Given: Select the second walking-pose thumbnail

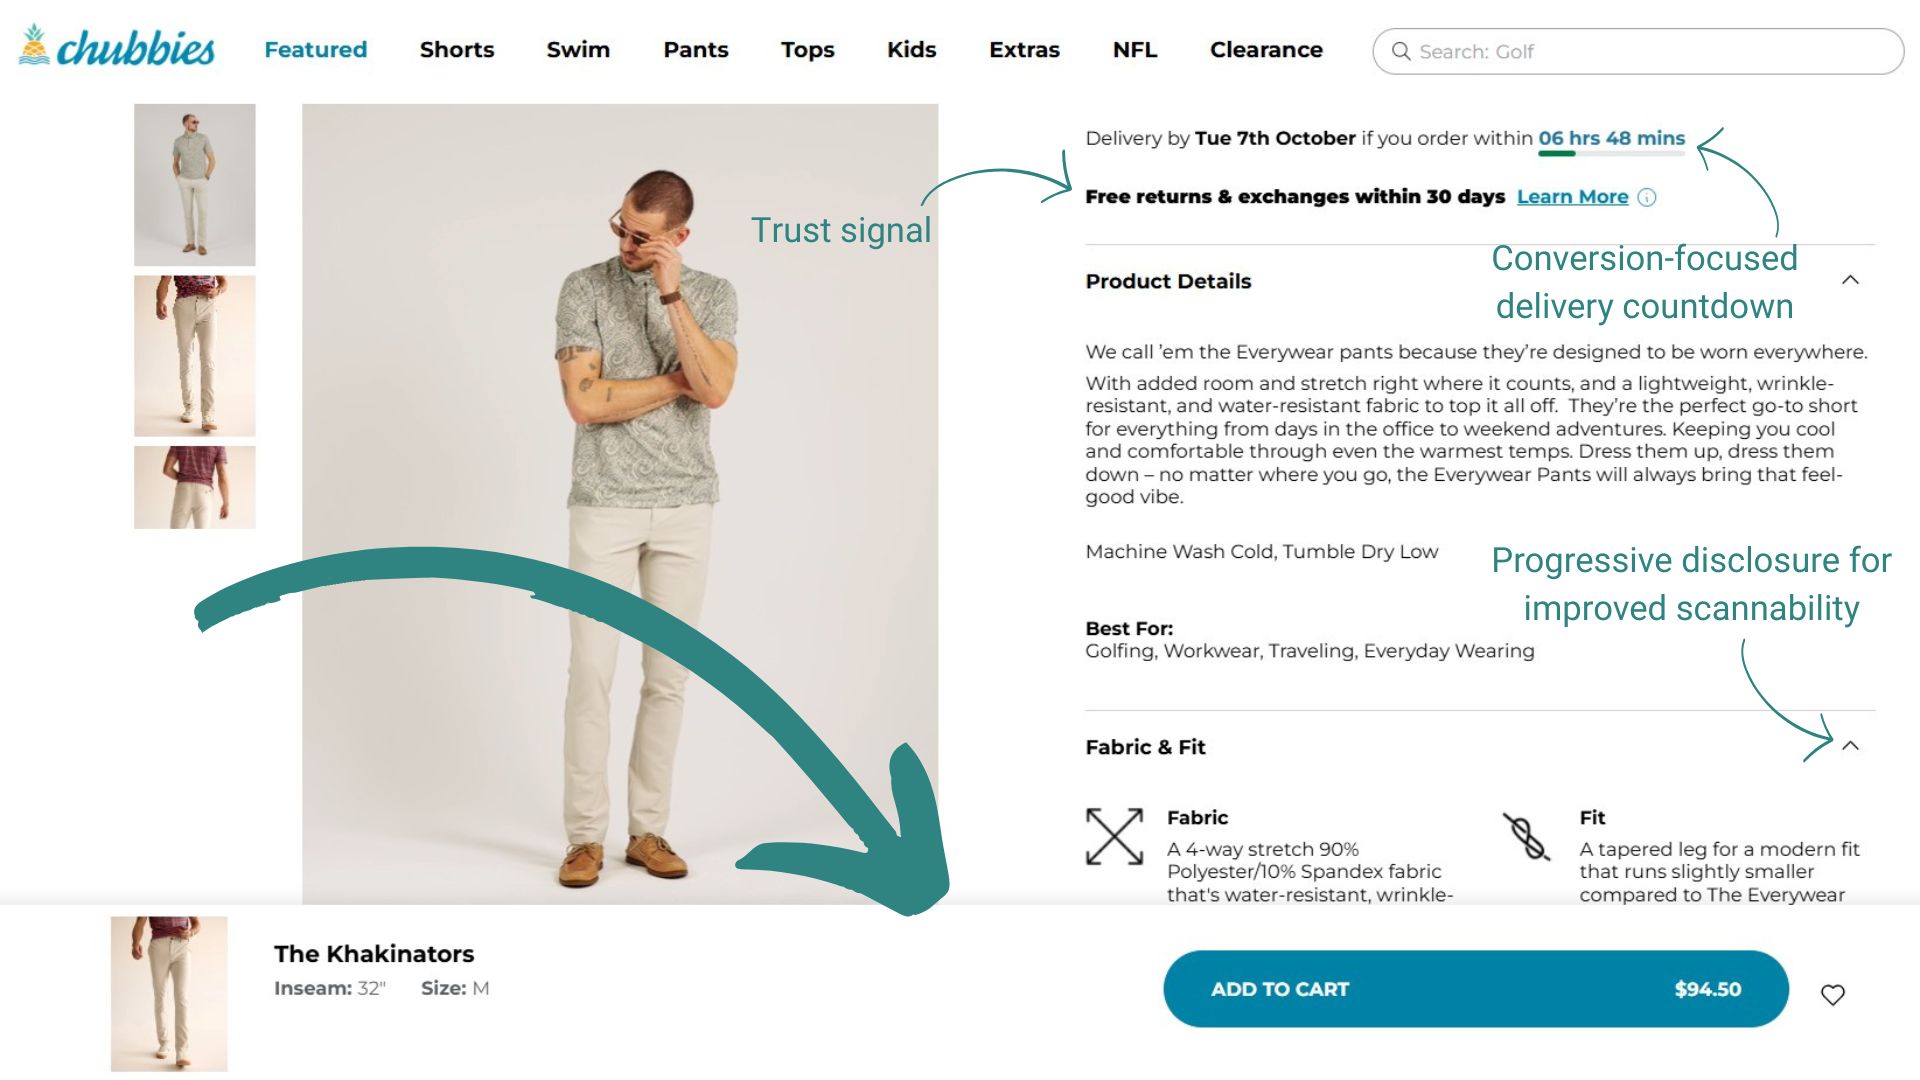Looking at the screenshot, I should click(195, 356).
